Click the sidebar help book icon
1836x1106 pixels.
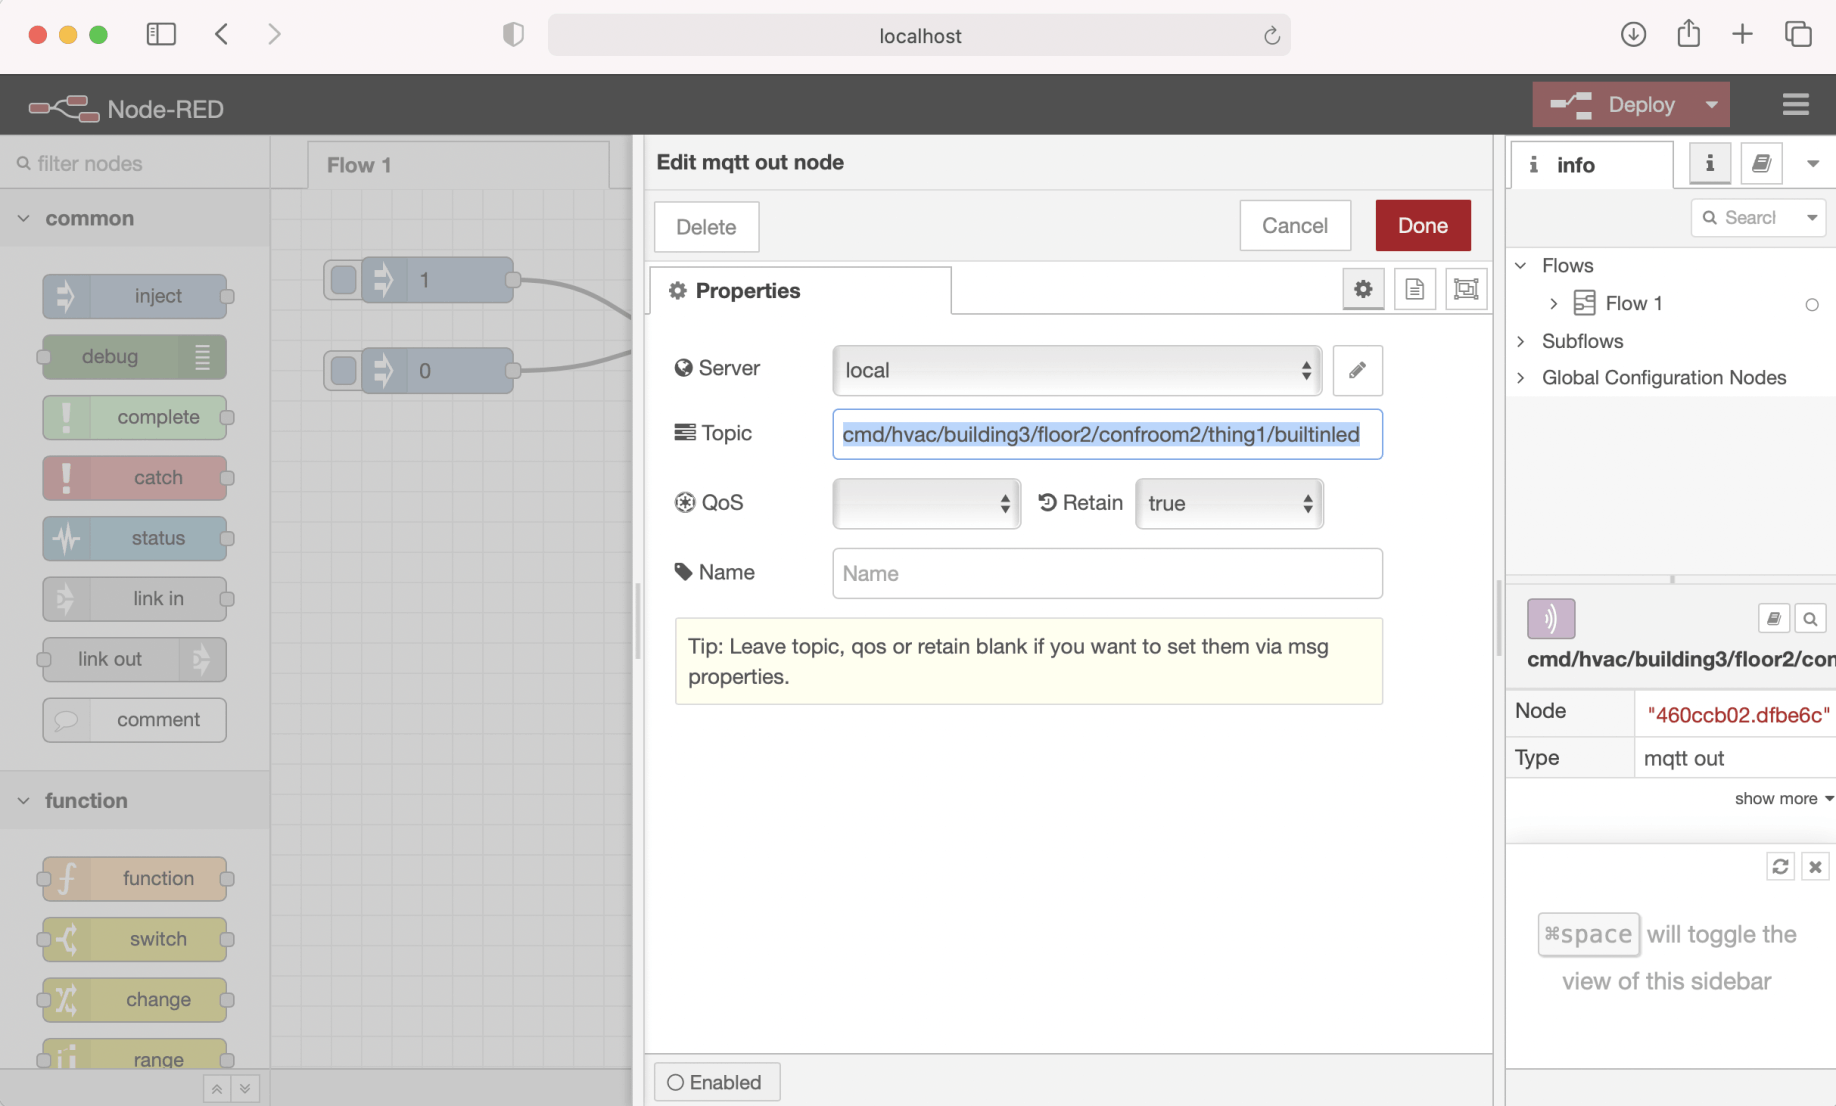(1761, 164)
